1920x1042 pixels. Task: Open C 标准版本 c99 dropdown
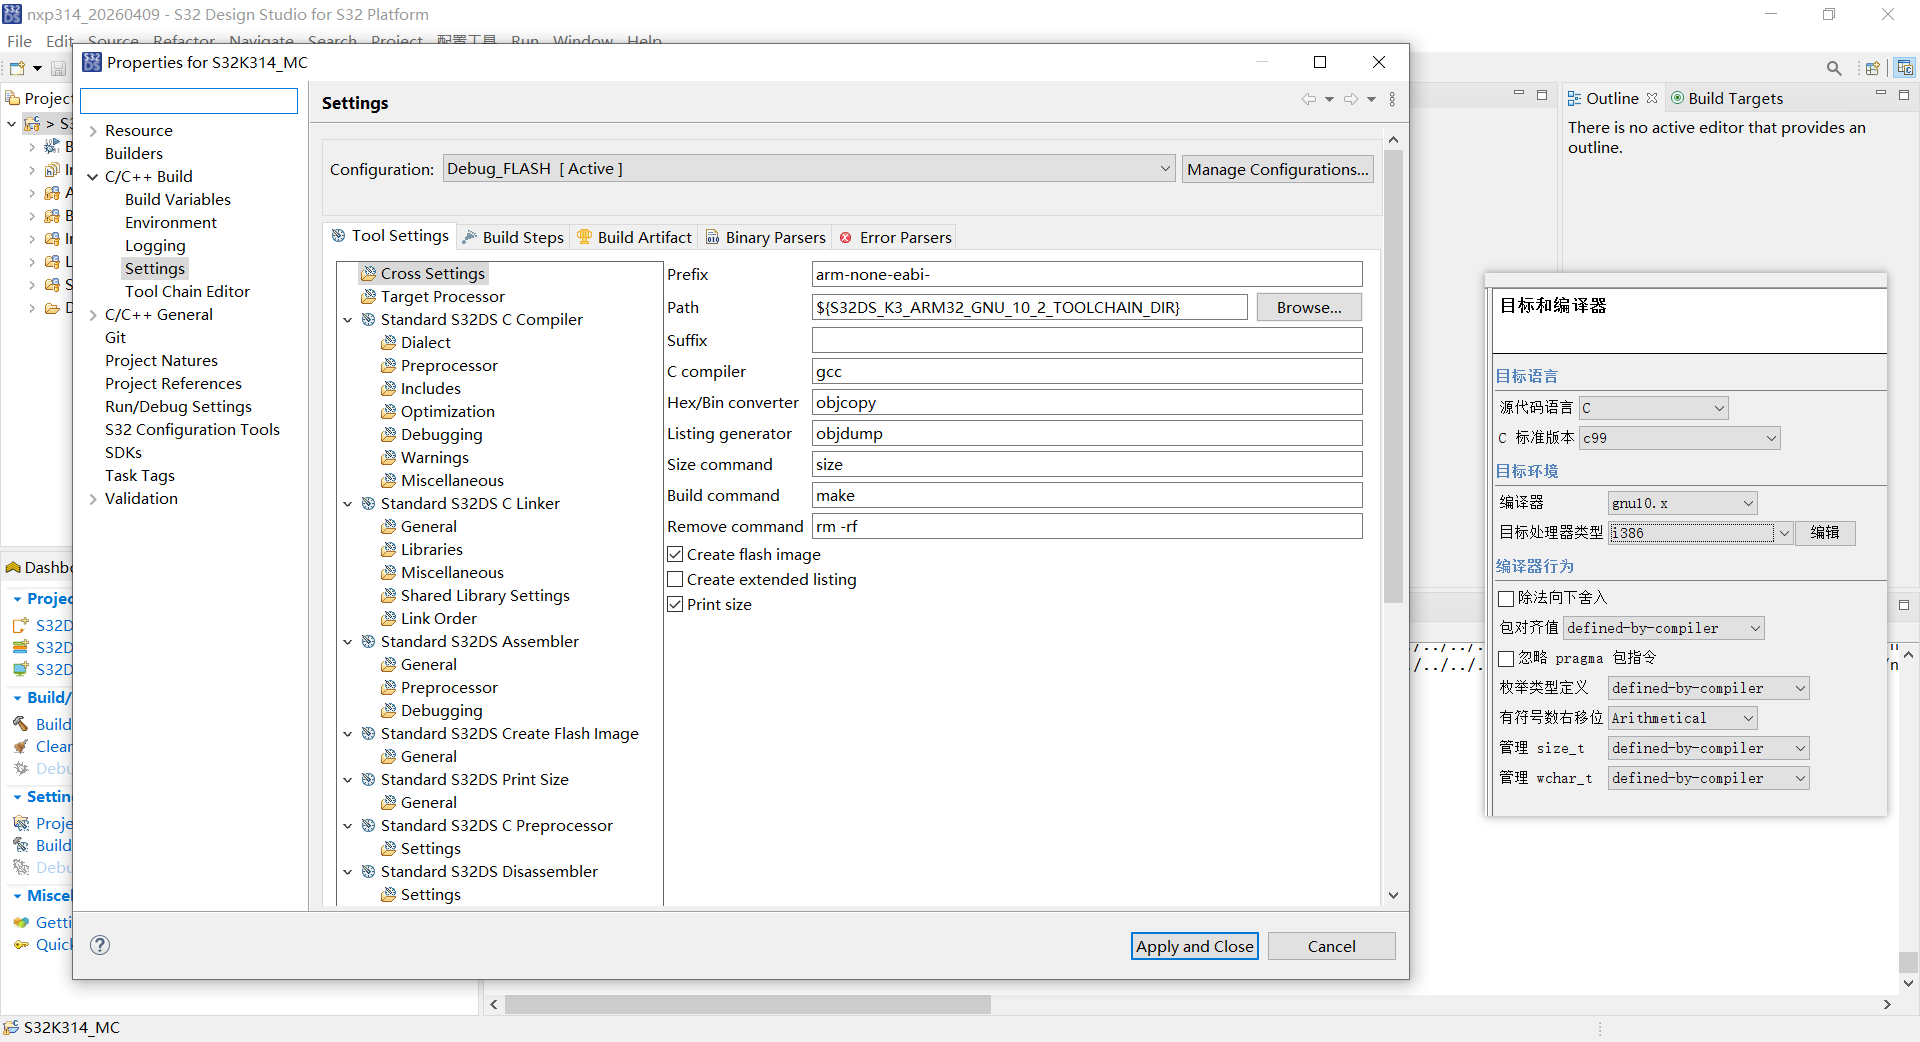tap(1680, 438)
